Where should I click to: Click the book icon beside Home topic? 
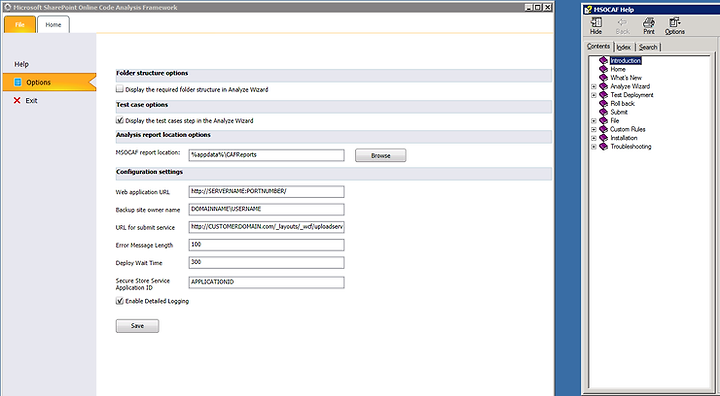(603, 69)
